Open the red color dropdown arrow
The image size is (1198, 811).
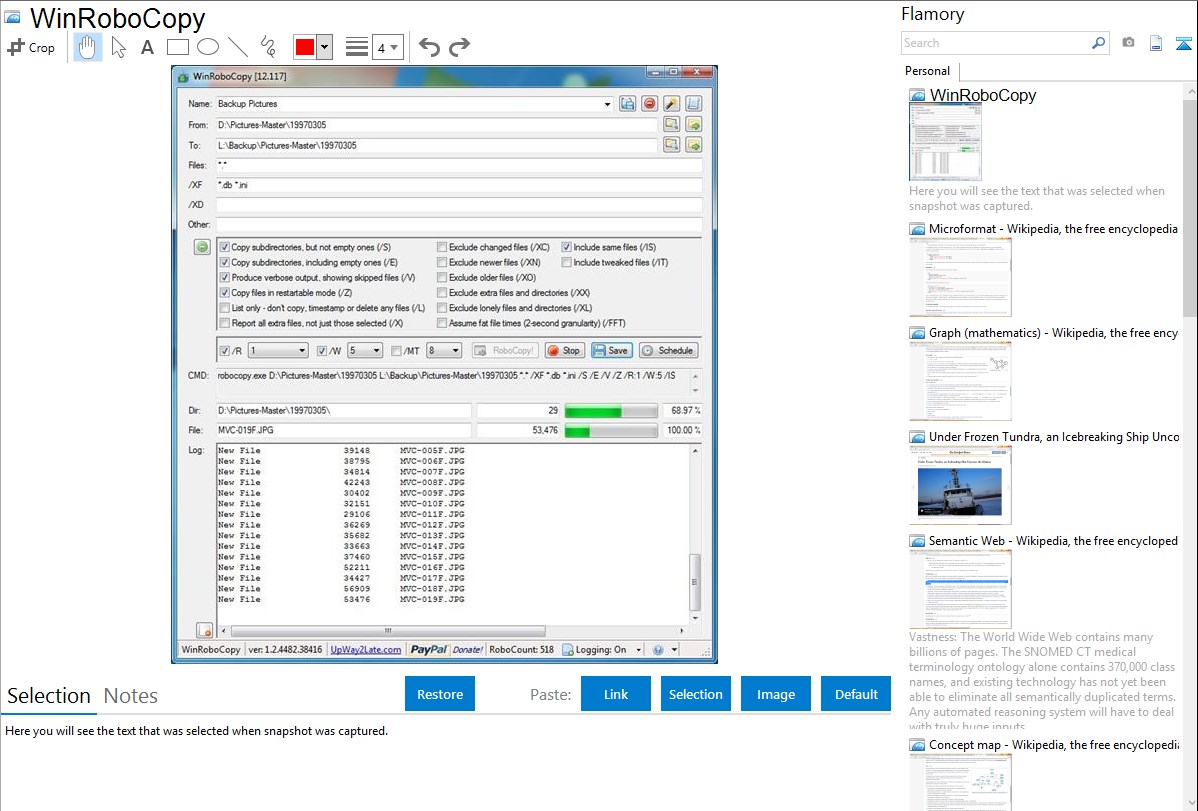324,47
